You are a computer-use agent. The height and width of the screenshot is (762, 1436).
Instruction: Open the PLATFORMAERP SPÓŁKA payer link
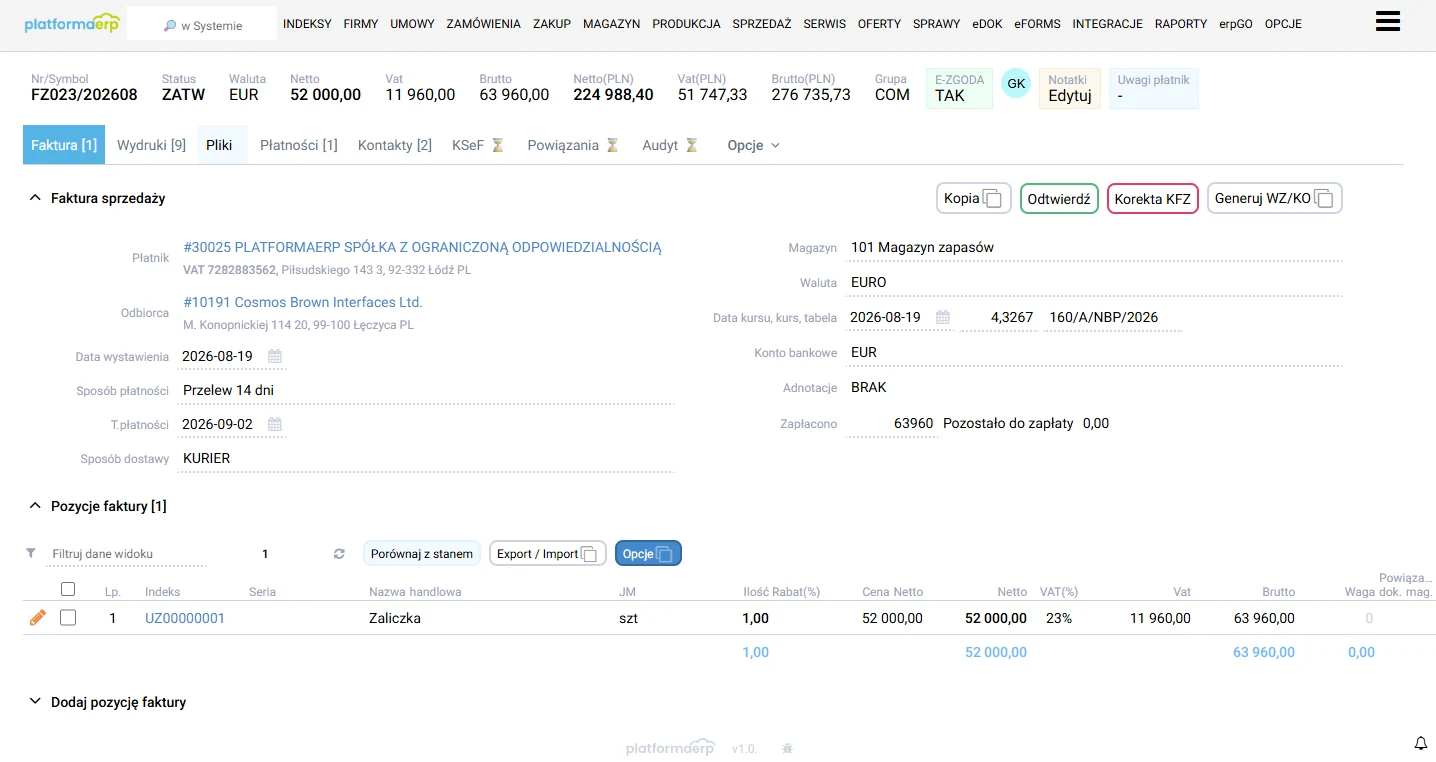pyautogui.click(x=422, y=247)
